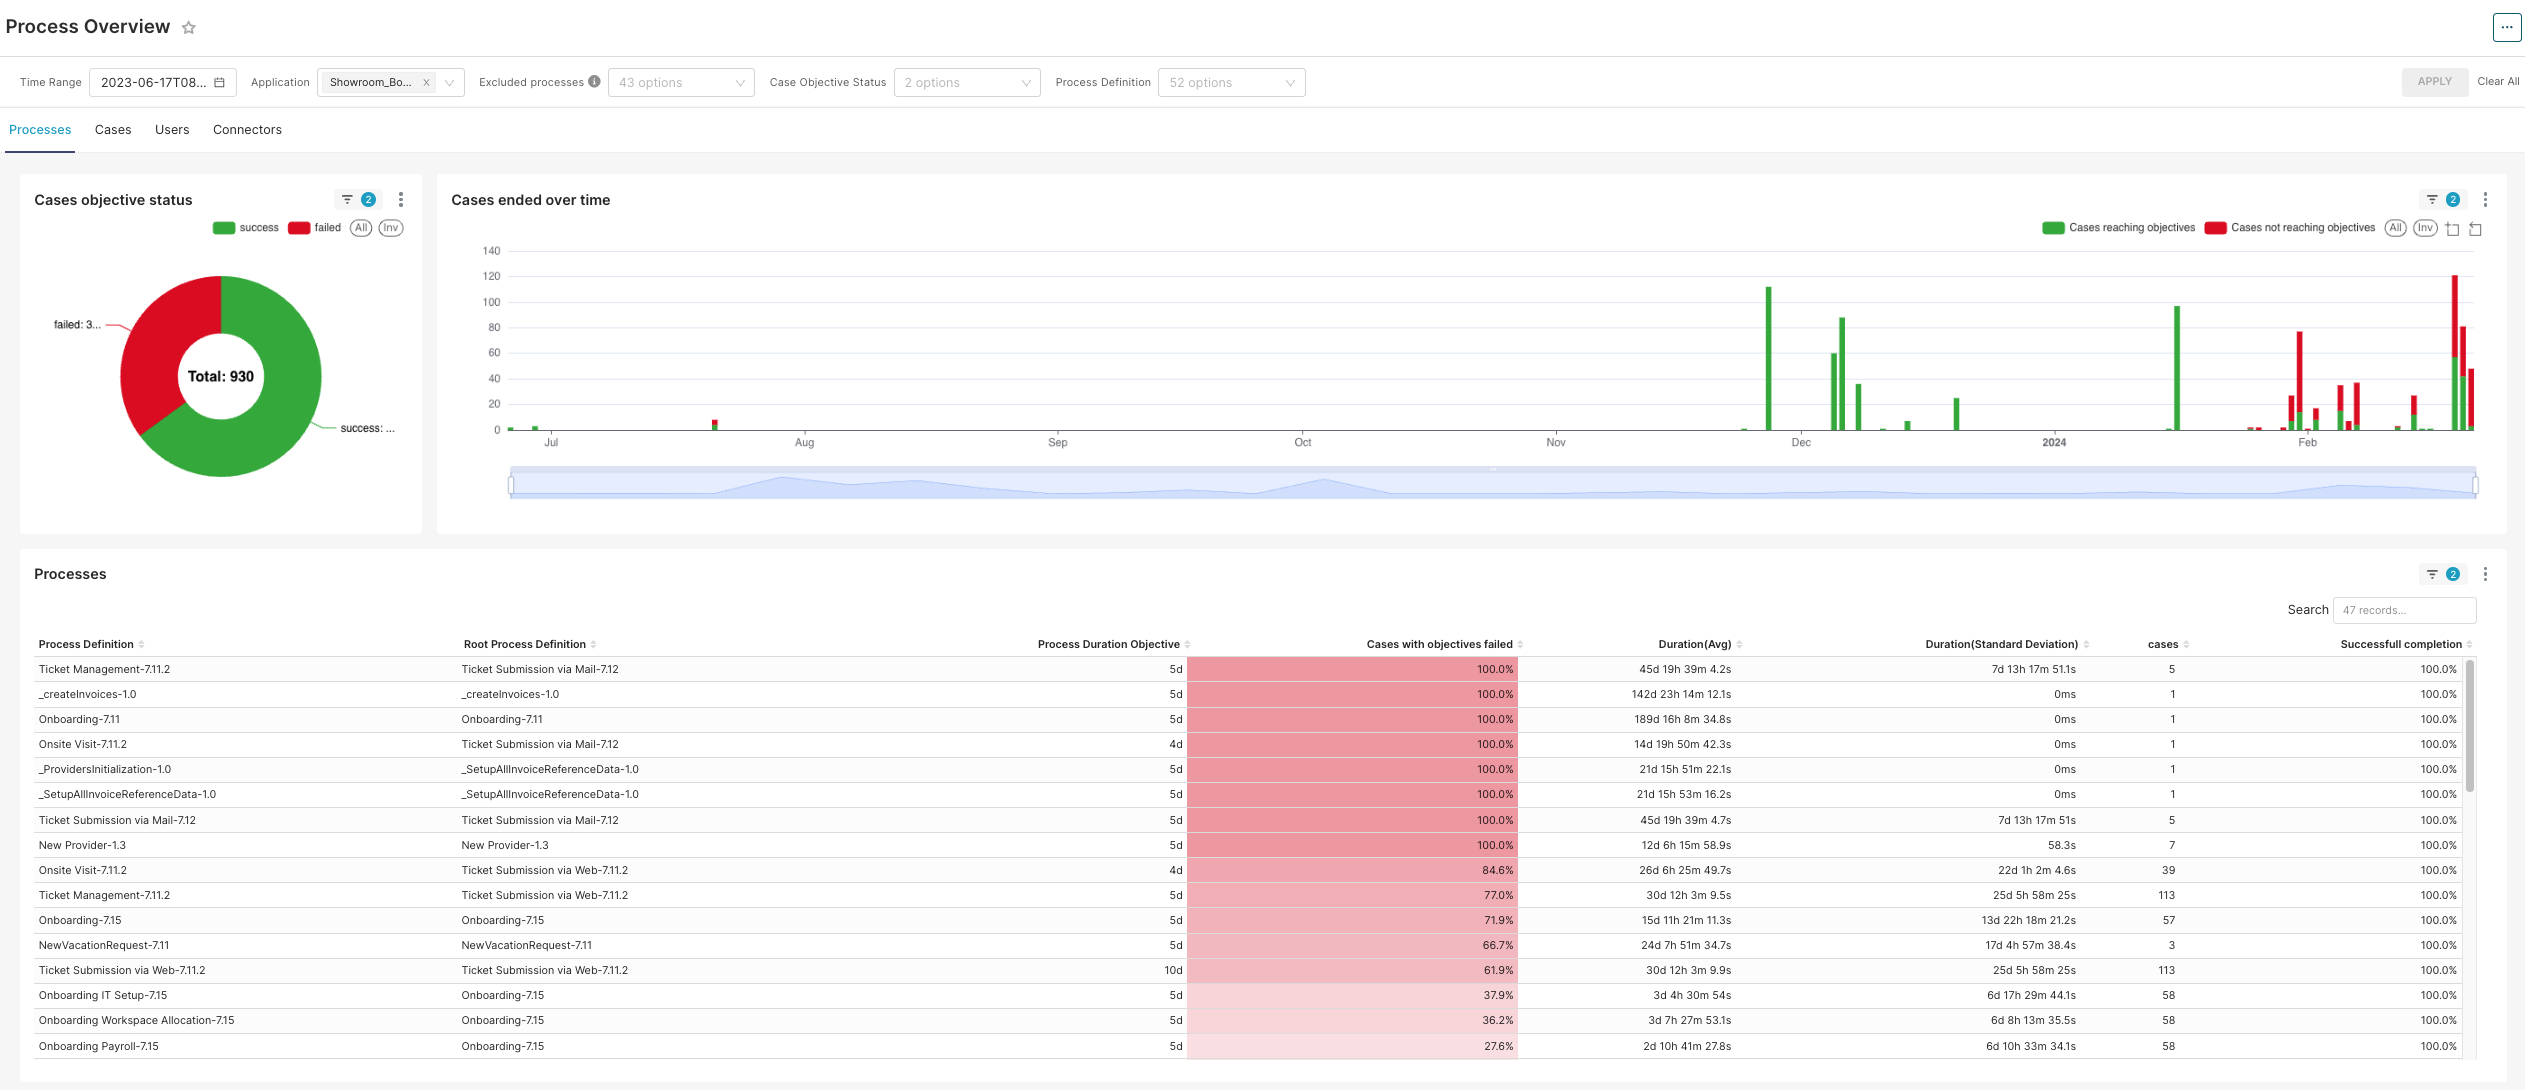Select NewVacationRequest-7.11 in Process Definition column
Screen dimensions: 2525x1090
click(104, 946)
